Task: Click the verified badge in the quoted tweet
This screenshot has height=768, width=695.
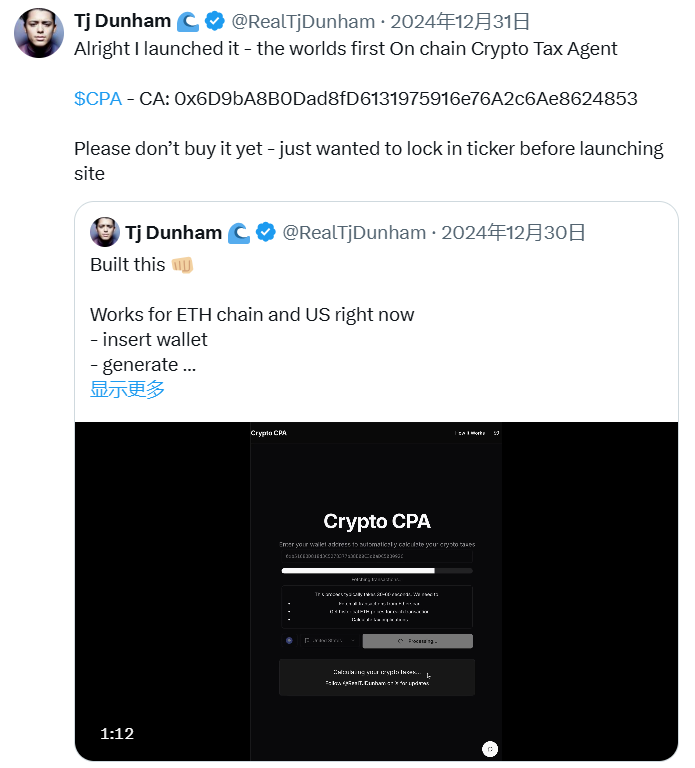Action: click(x=265, y=232)
